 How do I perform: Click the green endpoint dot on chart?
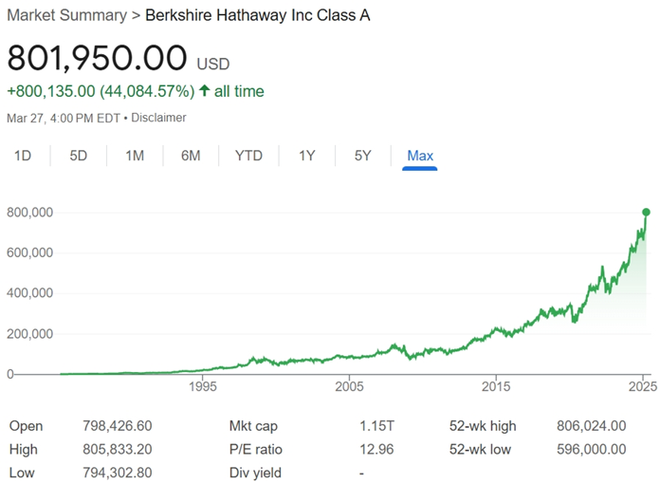pos(646,212)
